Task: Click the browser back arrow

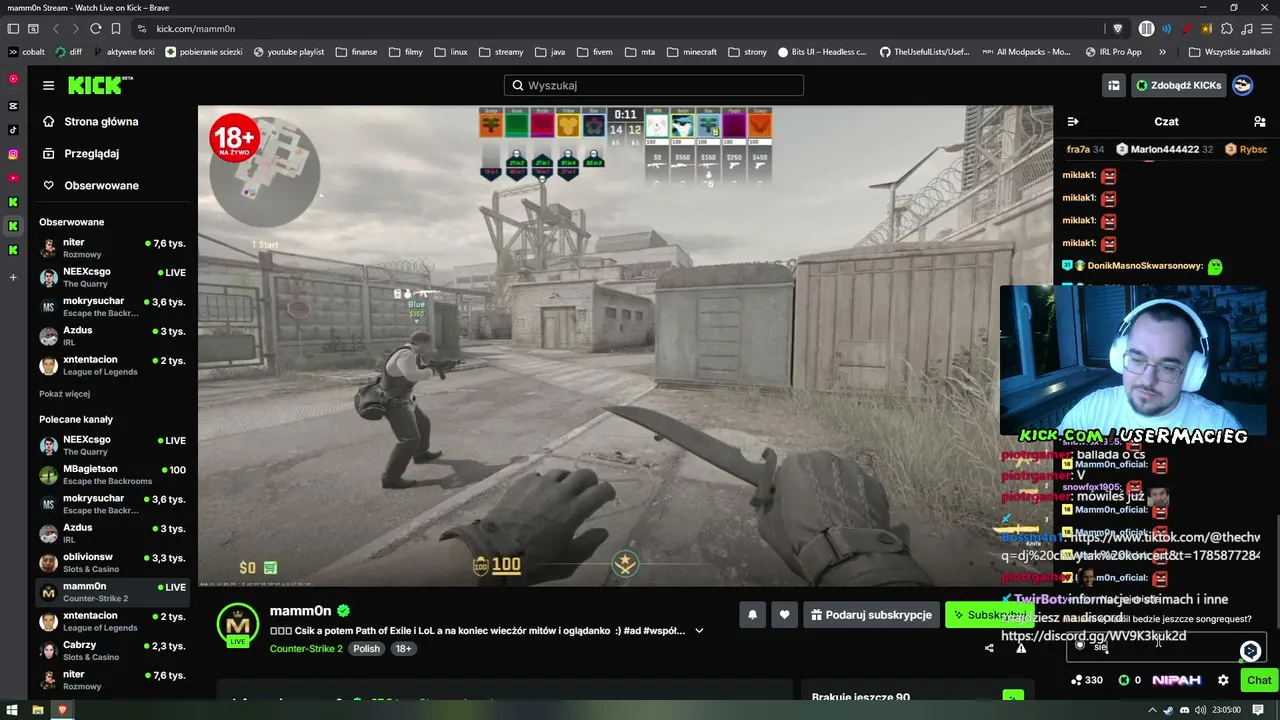Action: click(56, 29)
